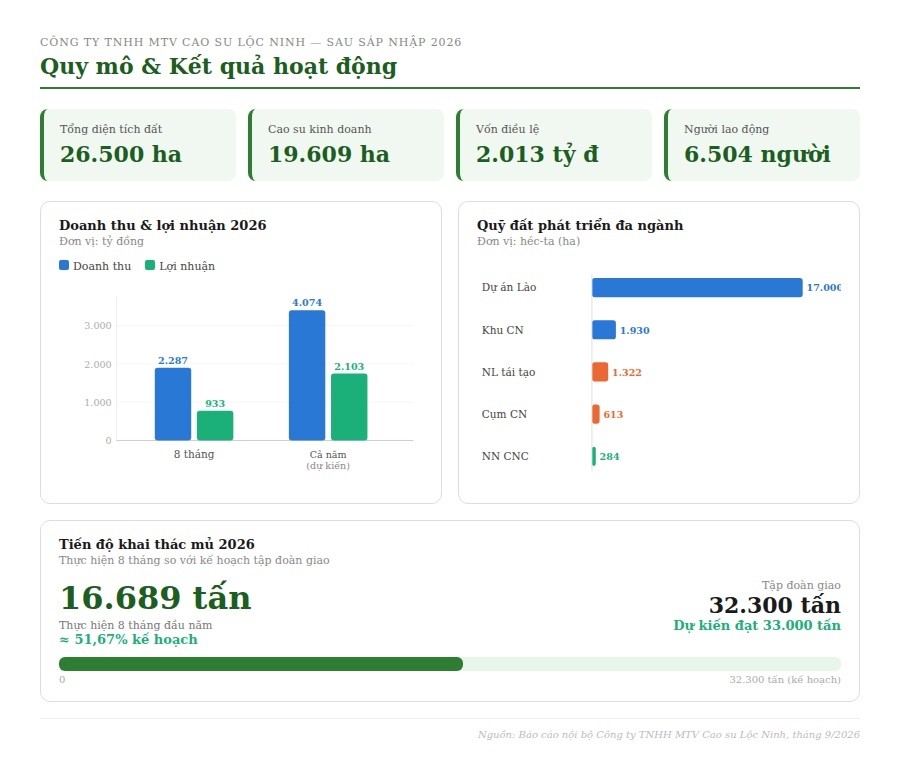Click the "2.103" bar value label
The width and height of the screenshot is (900, 776).
pyautogui.click(x=349, y=366)
